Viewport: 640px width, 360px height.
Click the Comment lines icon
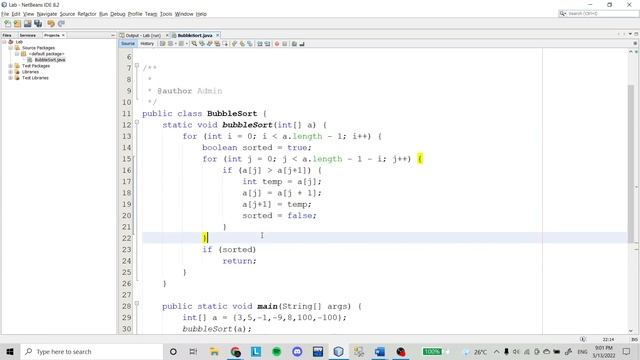(294, 44)
